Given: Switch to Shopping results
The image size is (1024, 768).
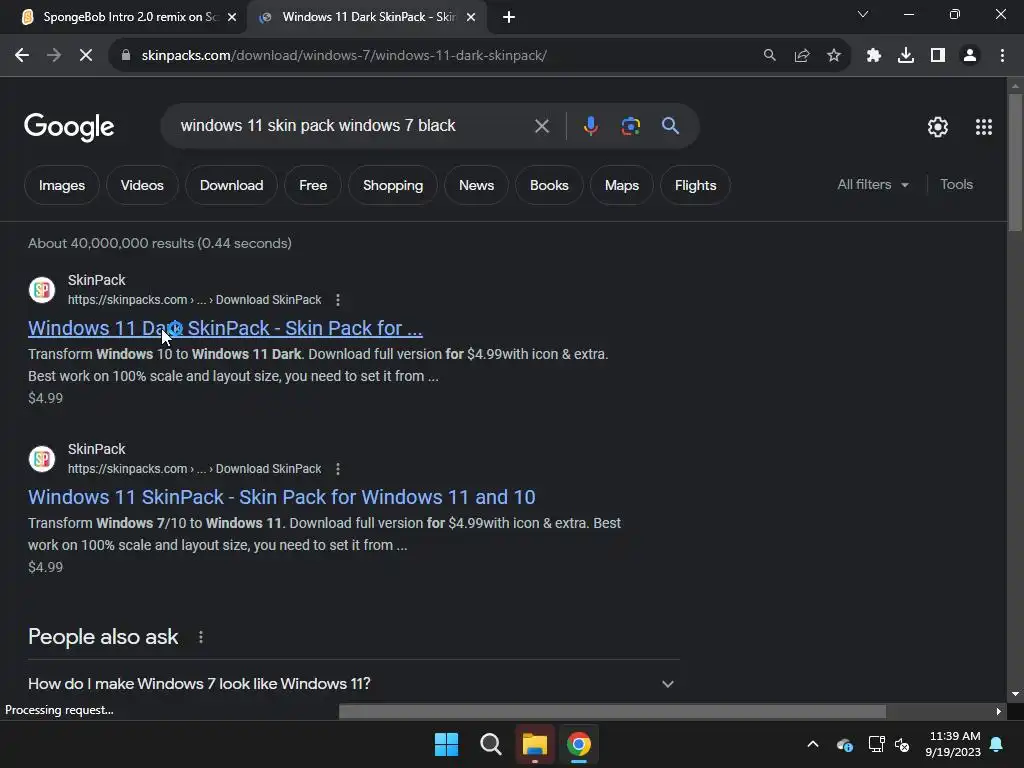Looking at the screenshot, I should pos(393,185).
